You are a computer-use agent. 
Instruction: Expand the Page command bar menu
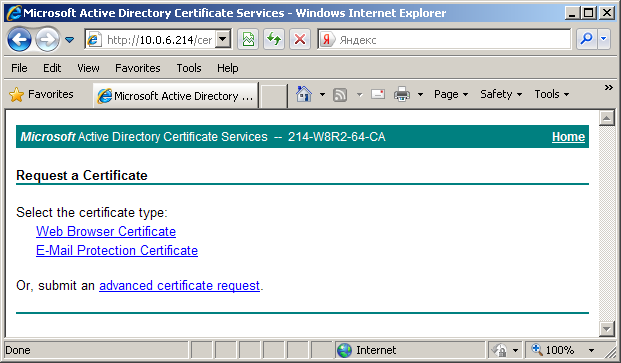451,94
